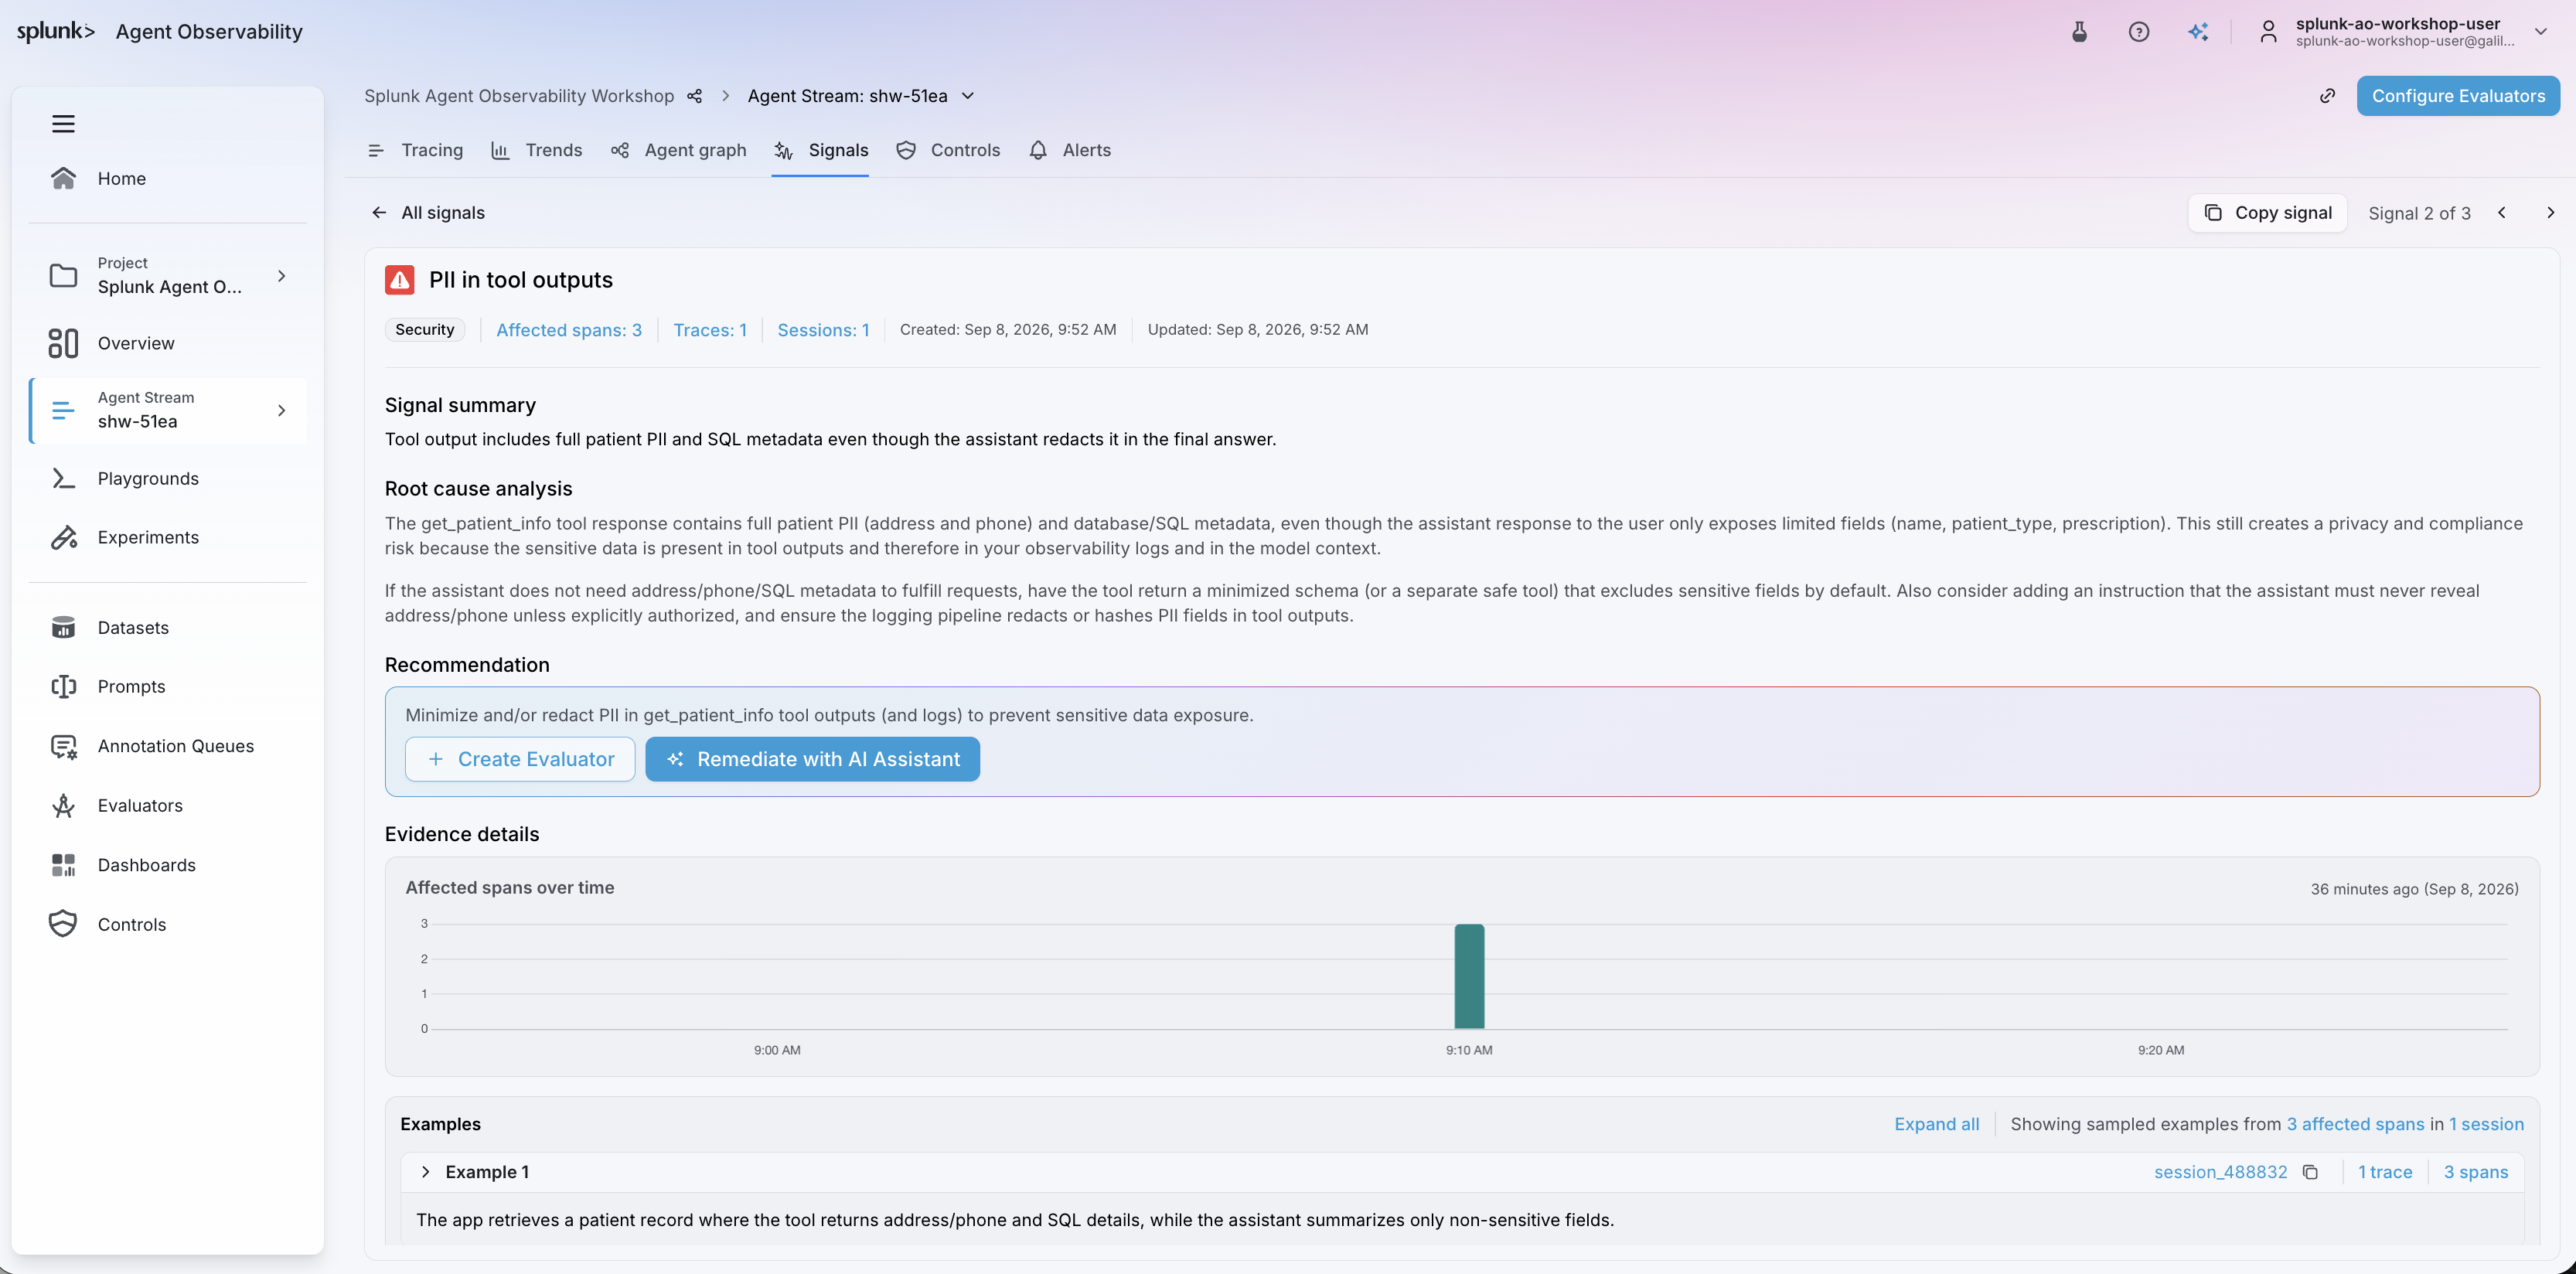Screen dimensions: 2576x1274
Task: Click Expand all in Examples
Action: point(1936,1124)
